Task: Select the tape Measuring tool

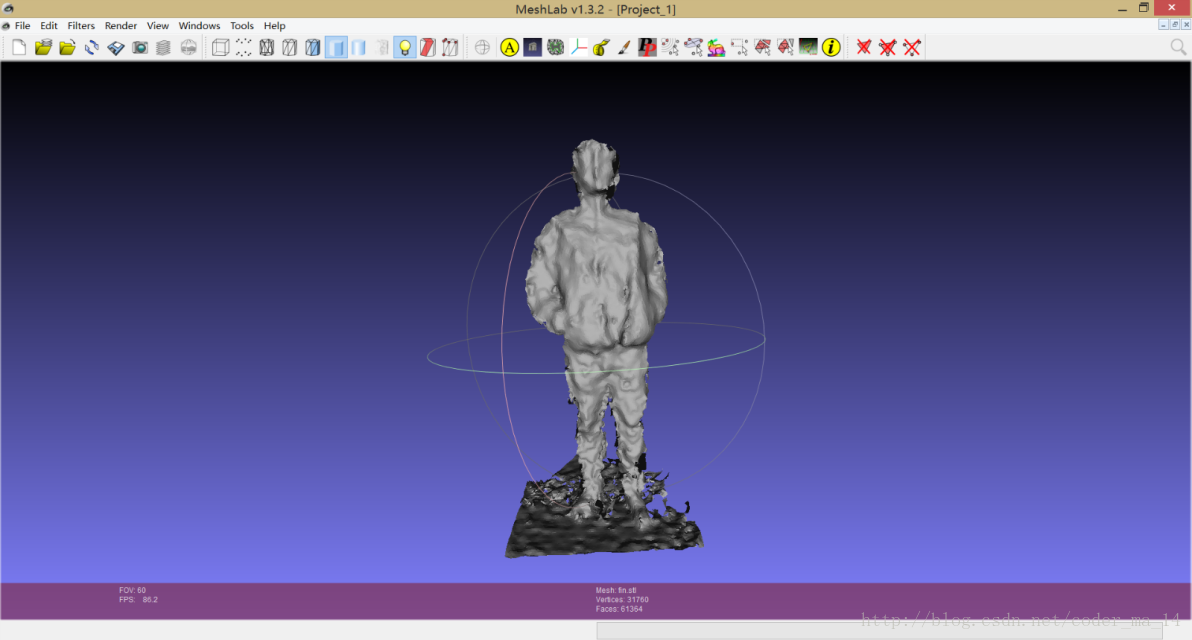Action: pyautogui.click(x=601, y=47)
